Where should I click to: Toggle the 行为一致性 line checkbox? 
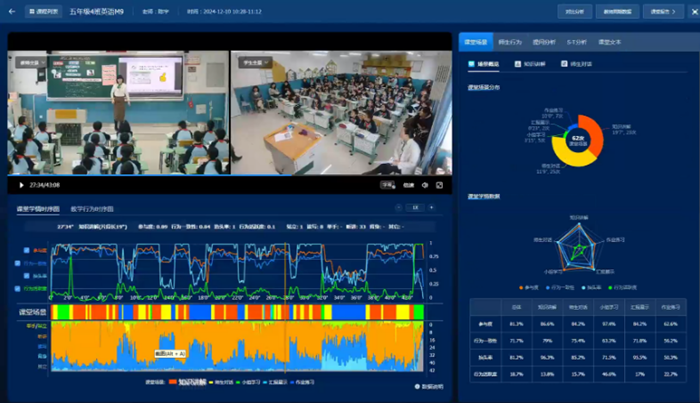27,263
